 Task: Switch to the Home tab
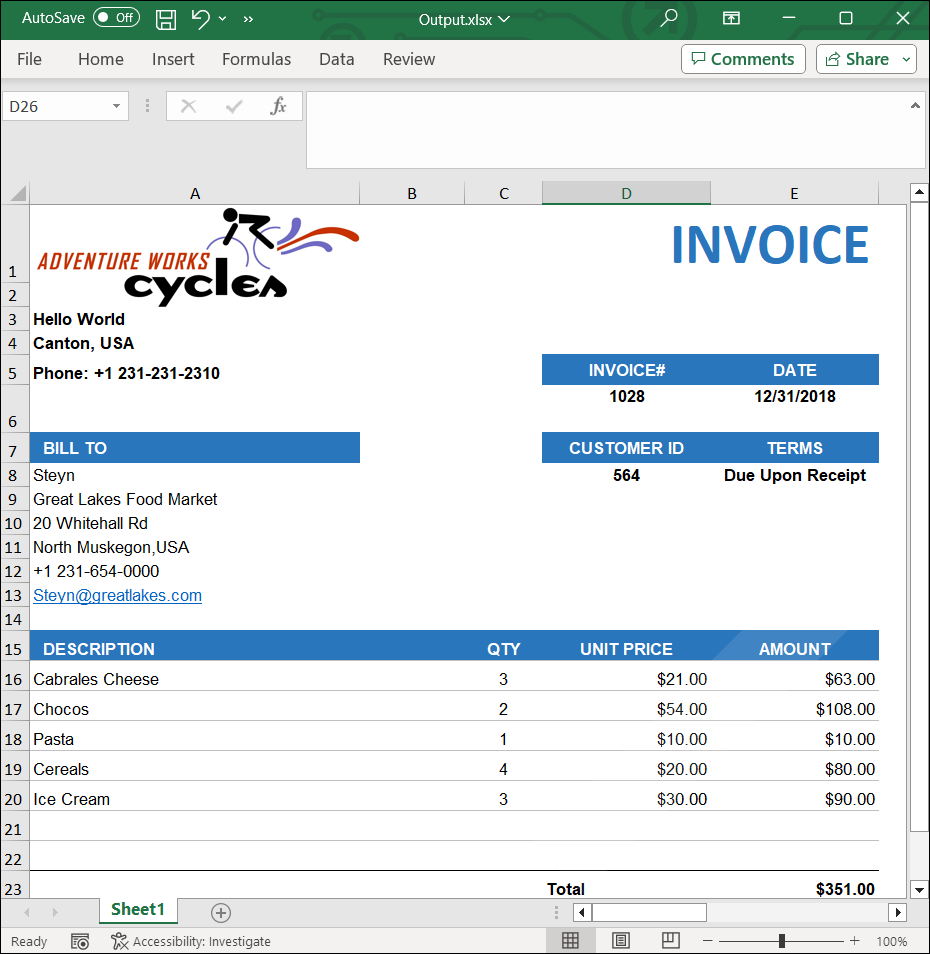coord(100,59)
